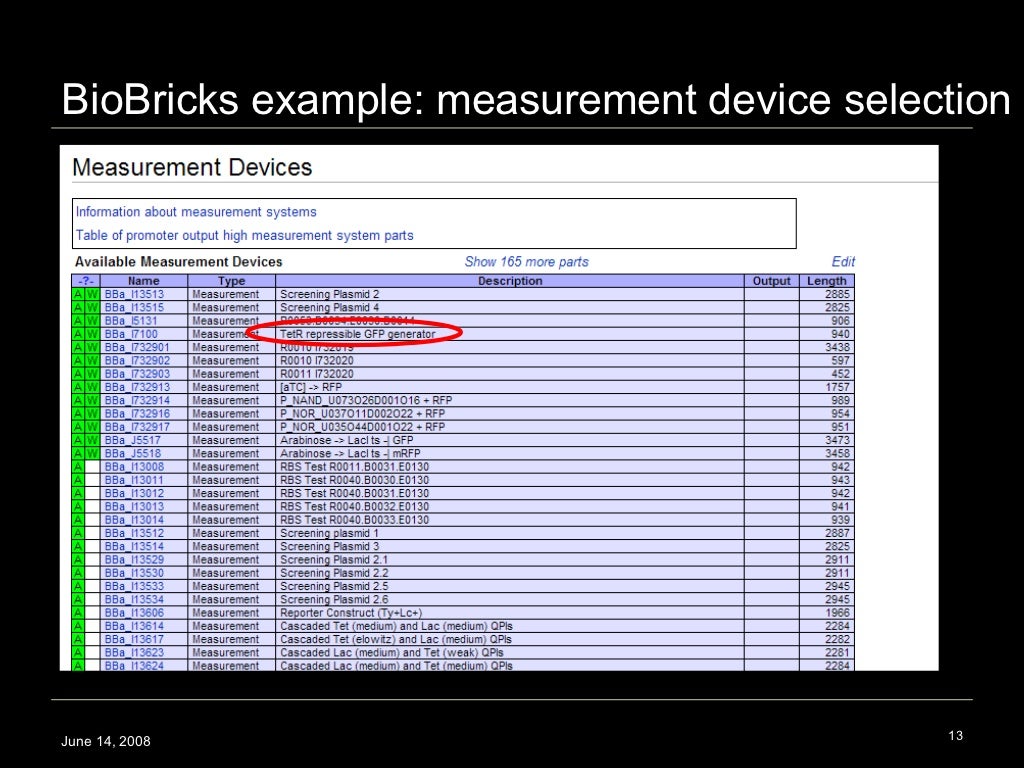
Task: Click part name BBa_I732913
Action: pos(137,387)
